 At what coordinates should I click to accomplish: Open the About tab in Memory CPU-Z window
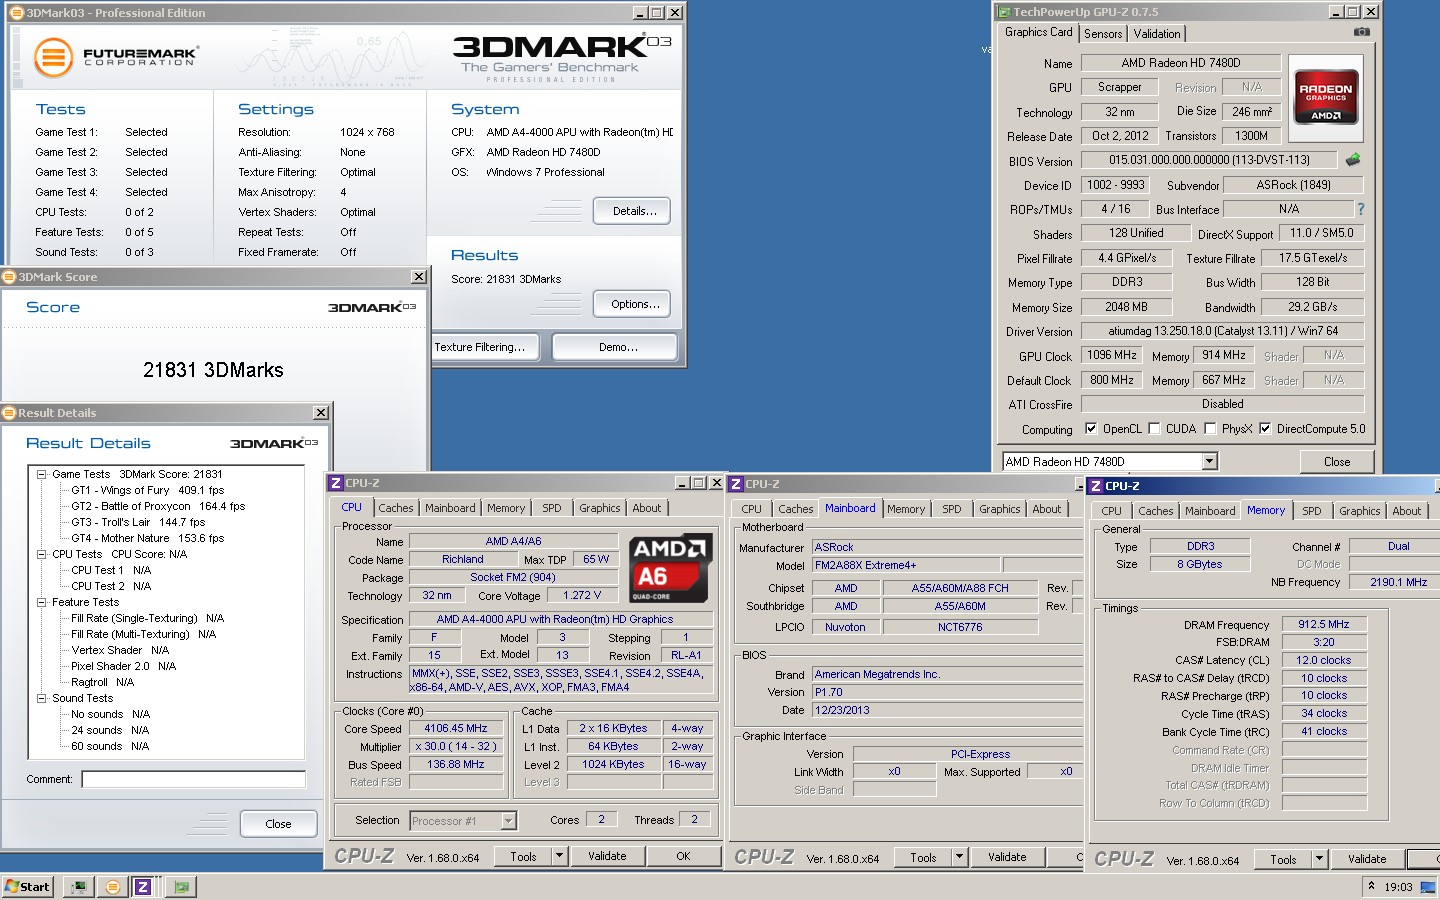tap(1407, 511)
